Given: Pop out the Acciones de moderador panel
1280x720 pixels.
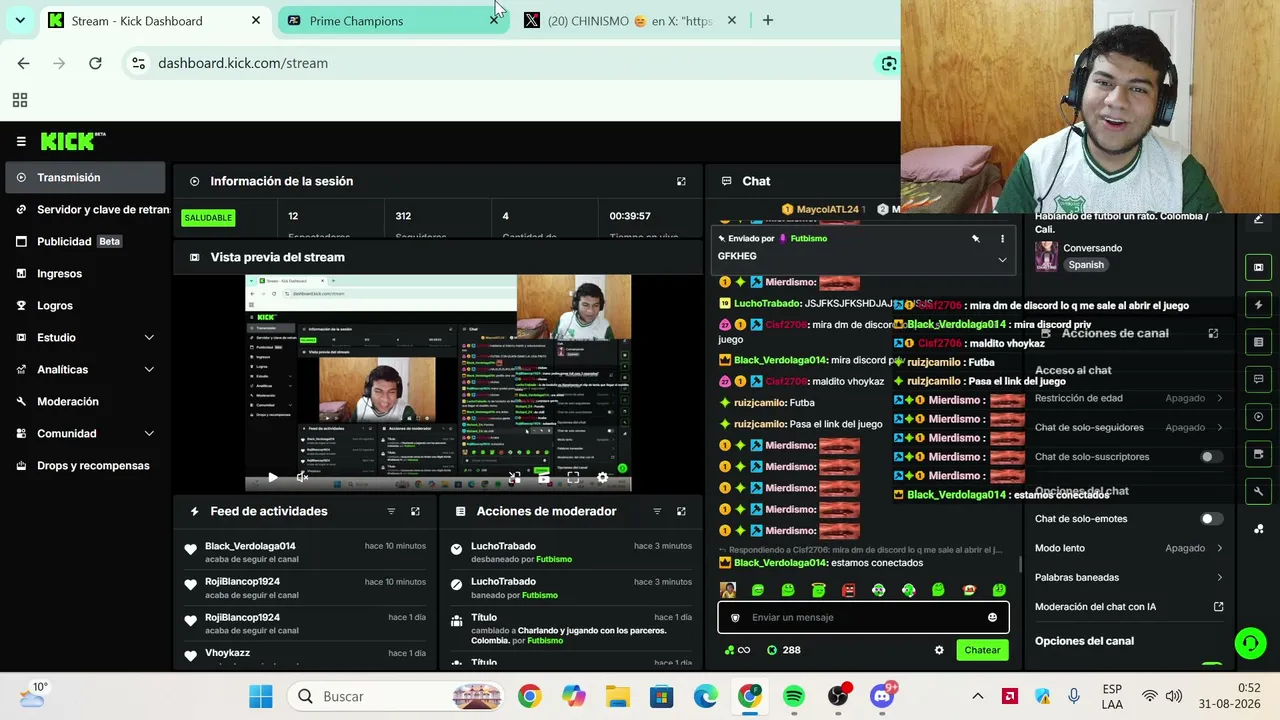Looking at the screenshot, I should [681, 511].
